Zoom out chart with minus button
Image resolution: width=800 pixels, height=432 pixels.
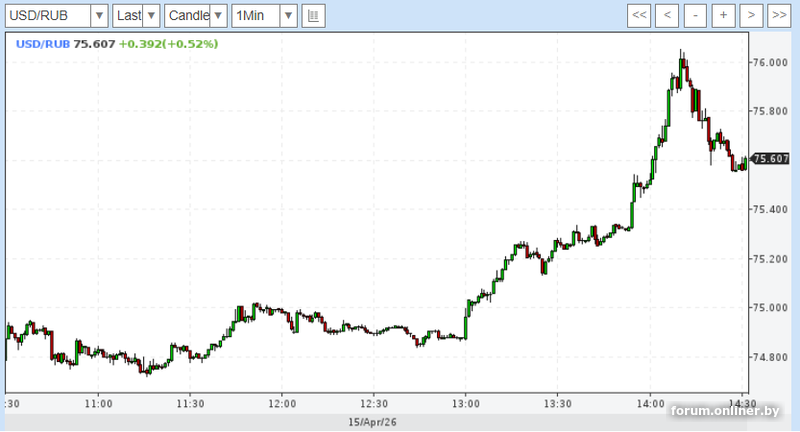[x=695, y=15]
